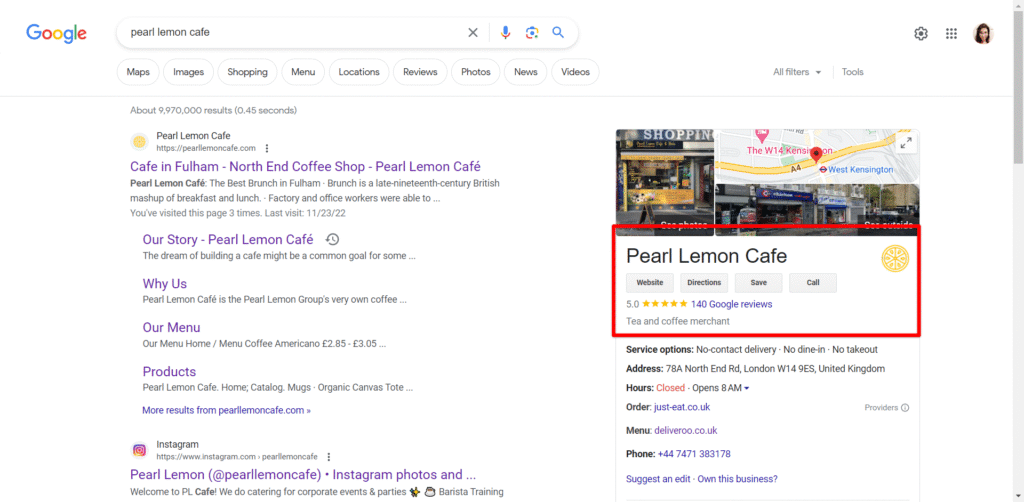The height and width of the screenshot is (502, 1024).
Task: Open Our Story - Pearl Lemon Café sitelink
Action: [x=228, y=240]
